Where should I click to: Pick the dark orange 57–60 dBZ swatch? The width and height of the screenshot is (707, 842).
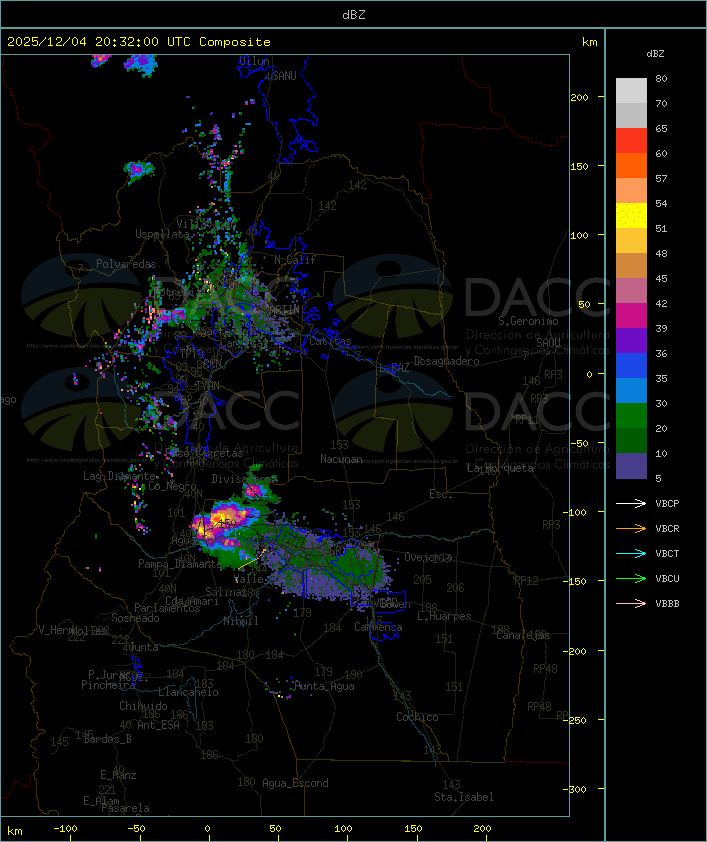pyautogui.click(x=631, y=165)
